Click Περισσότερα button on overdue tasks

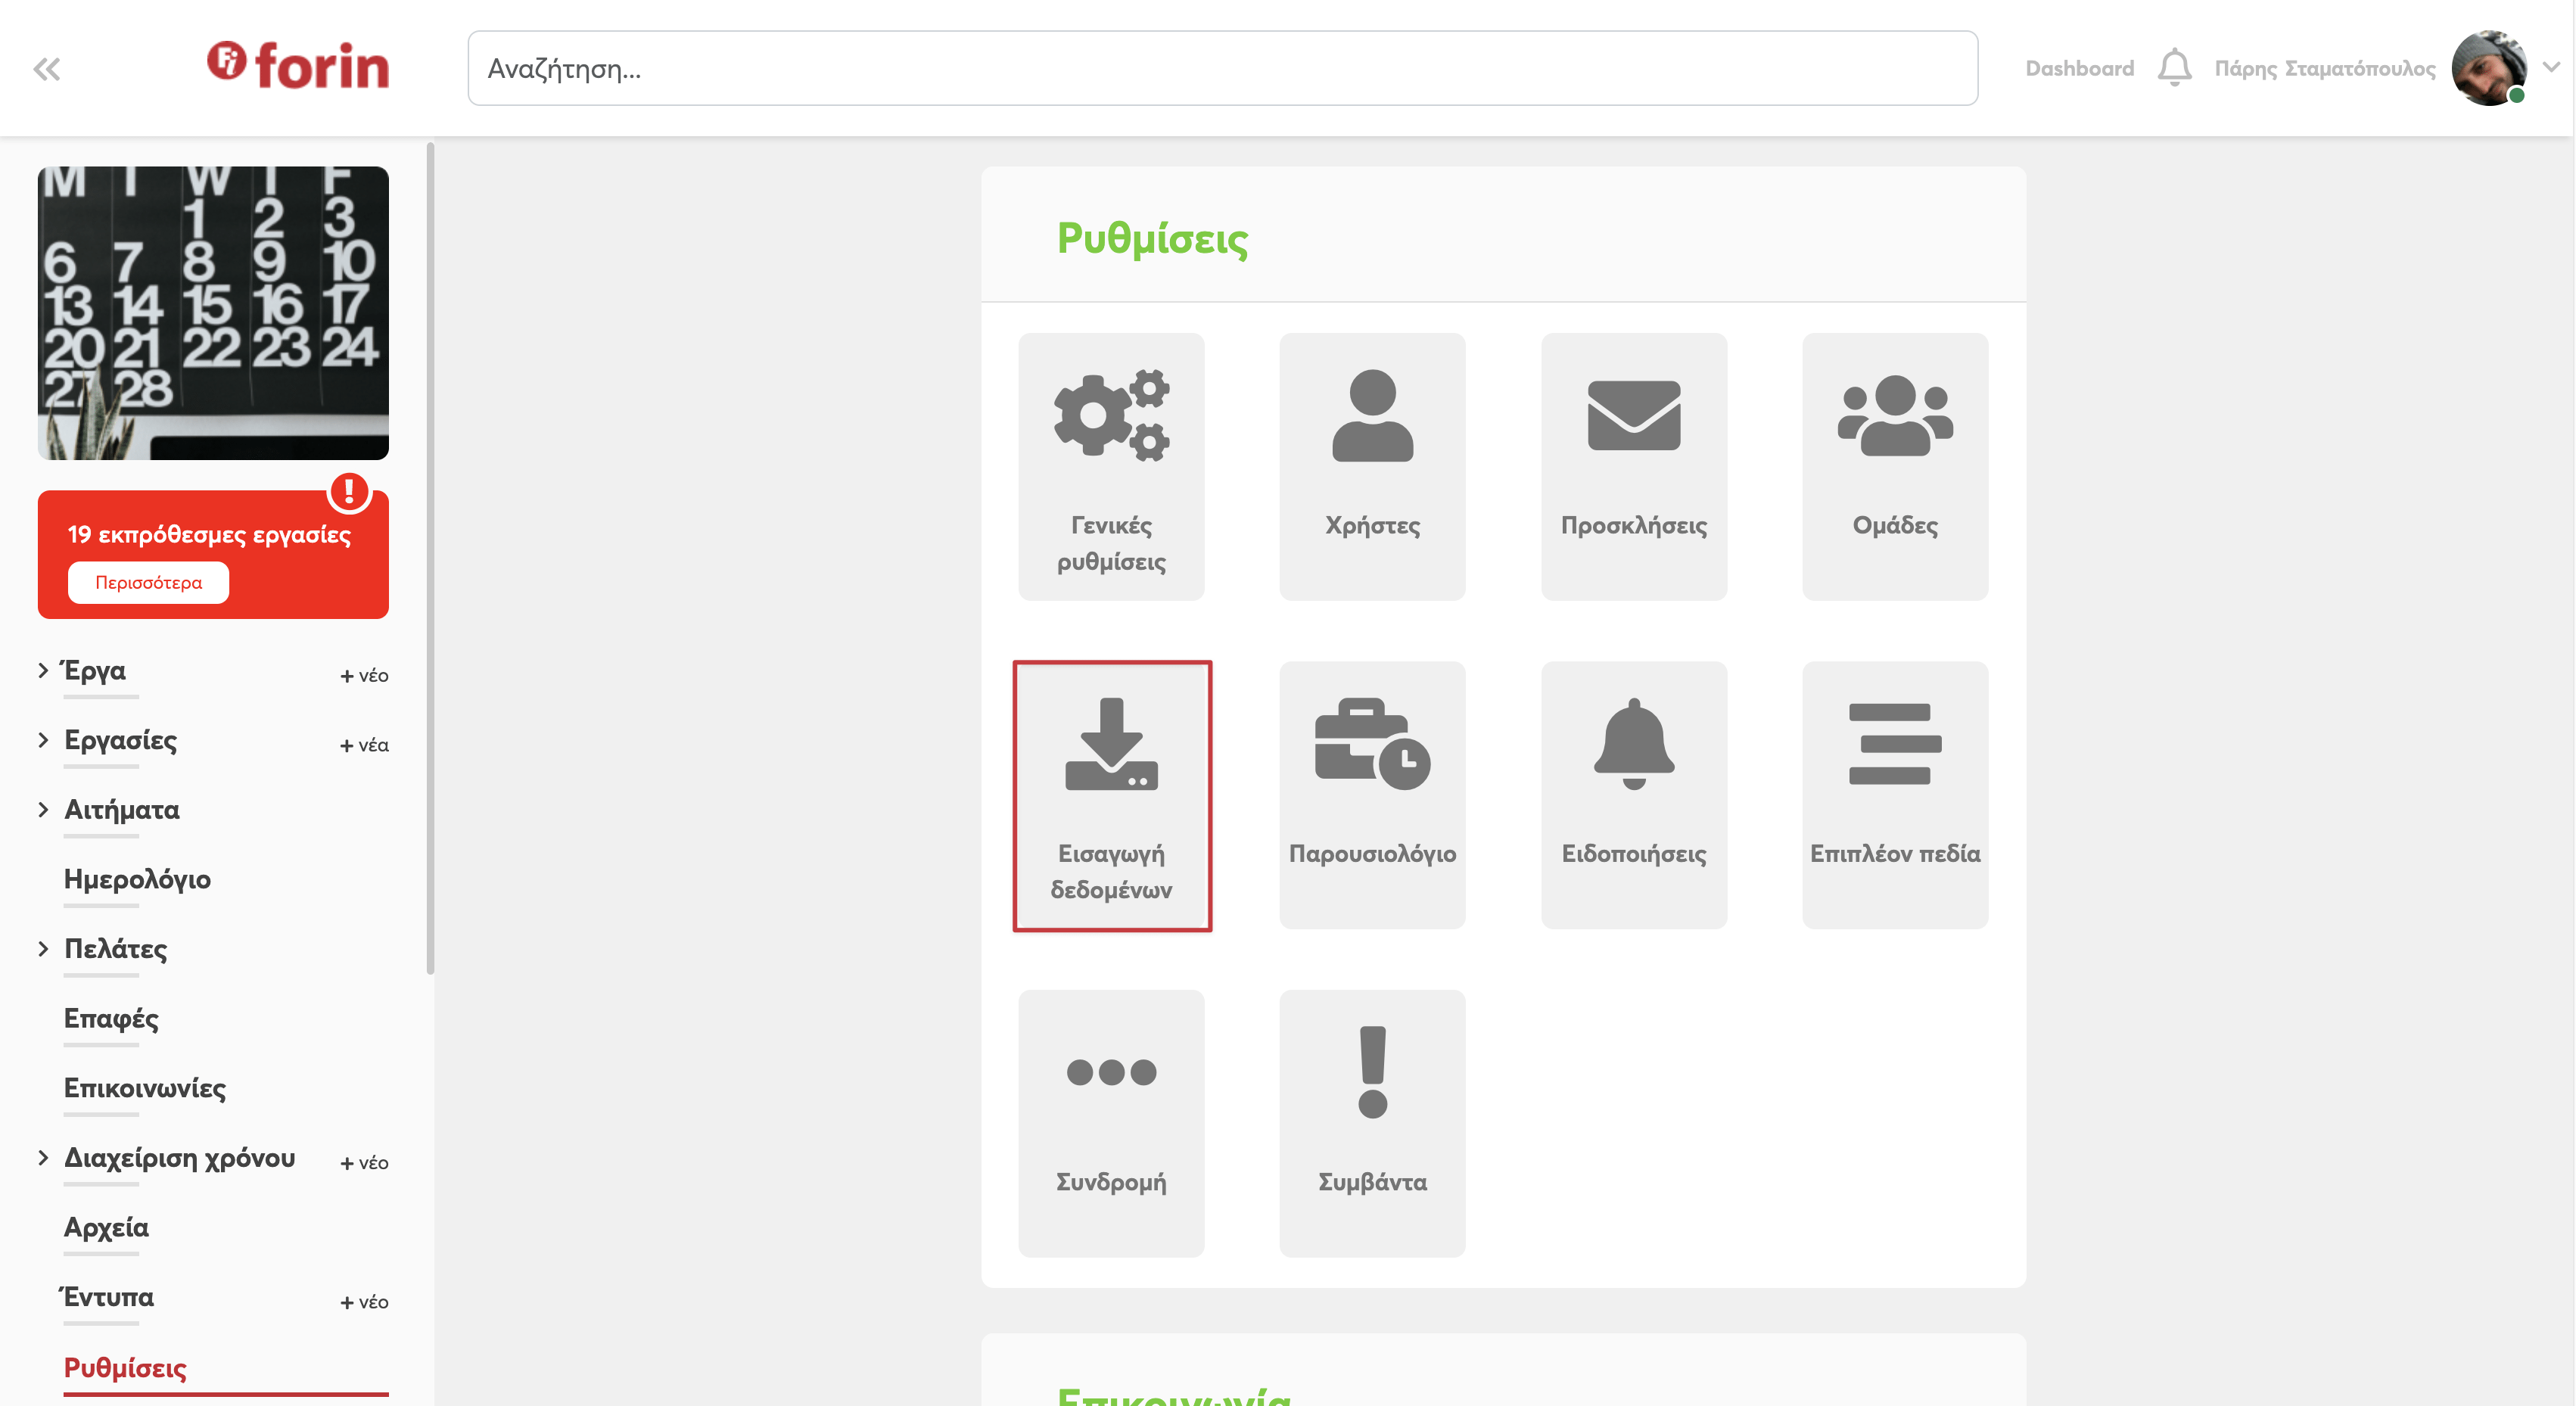148,582
